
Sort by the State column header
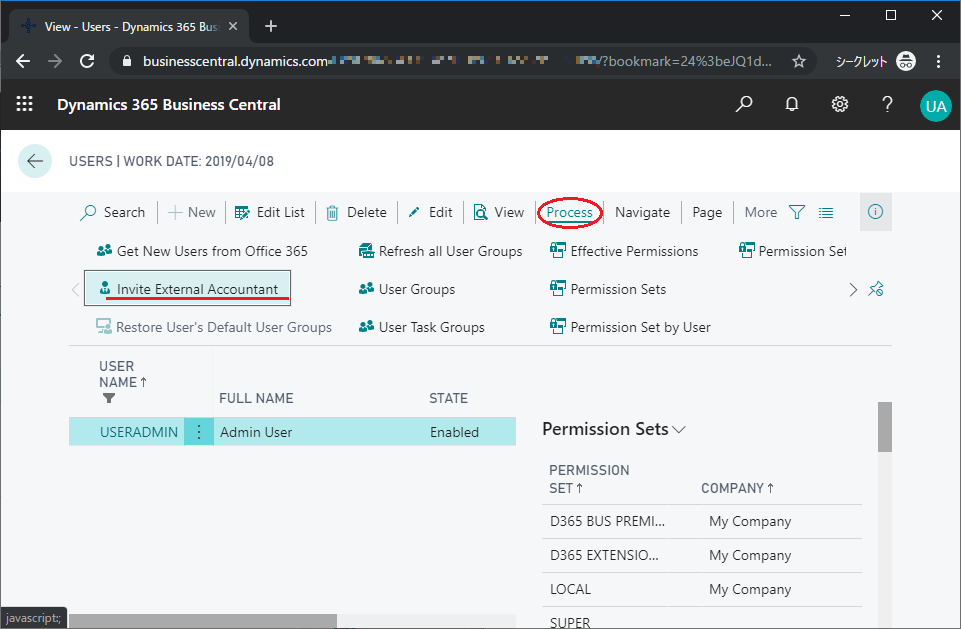(x=449, y=398)
